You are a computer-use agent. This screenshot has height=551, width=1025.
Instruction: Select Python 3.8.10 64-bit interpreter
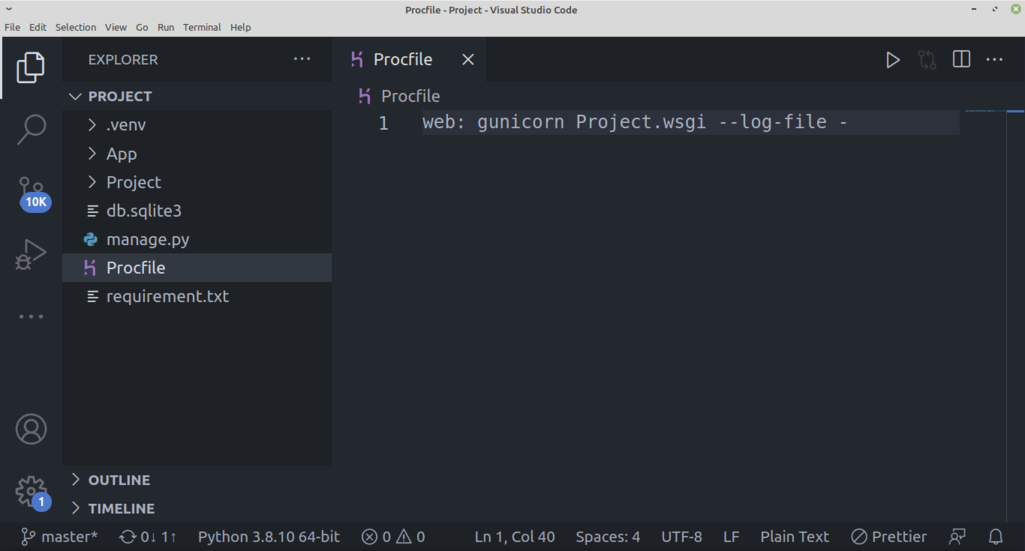click(269, 537)
